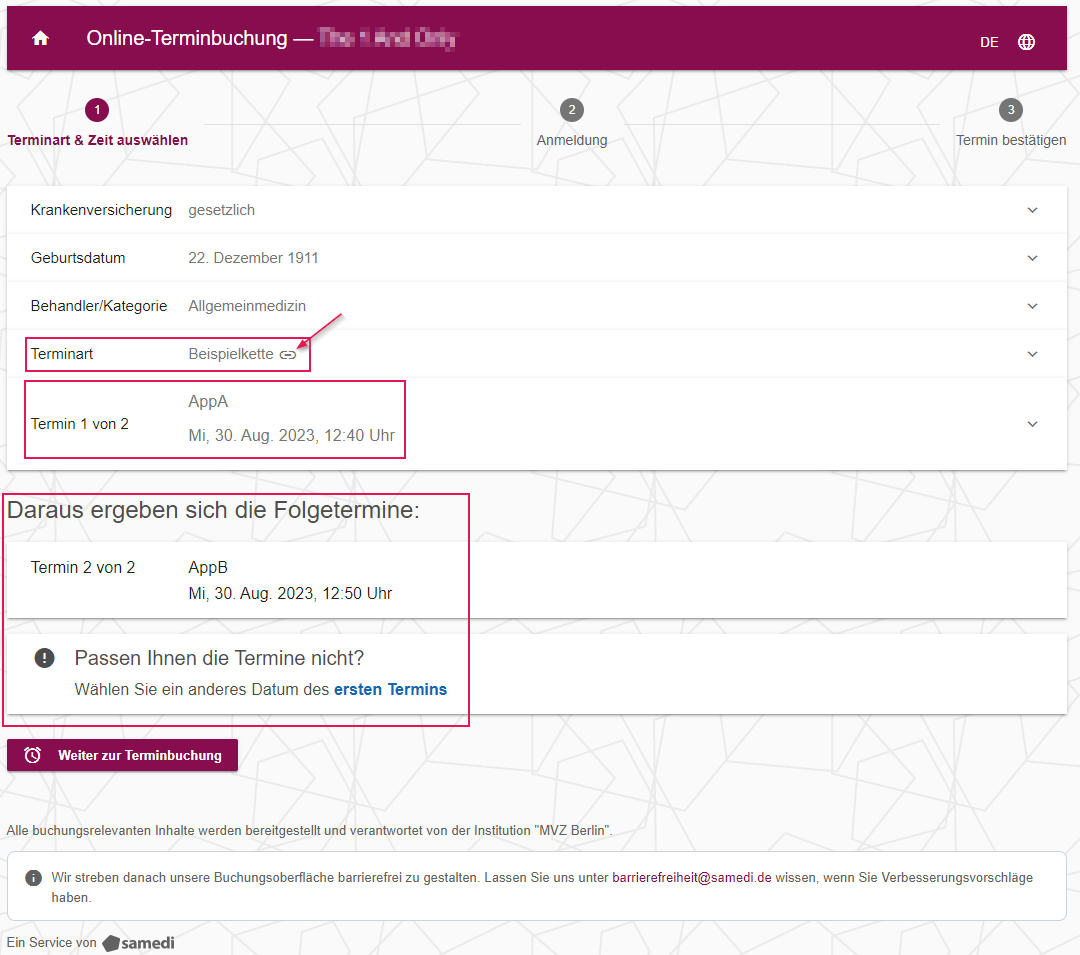This screenshot has width=1080, height=955.
Task: Expand the Terminart row chevron
Action: 1032,354
